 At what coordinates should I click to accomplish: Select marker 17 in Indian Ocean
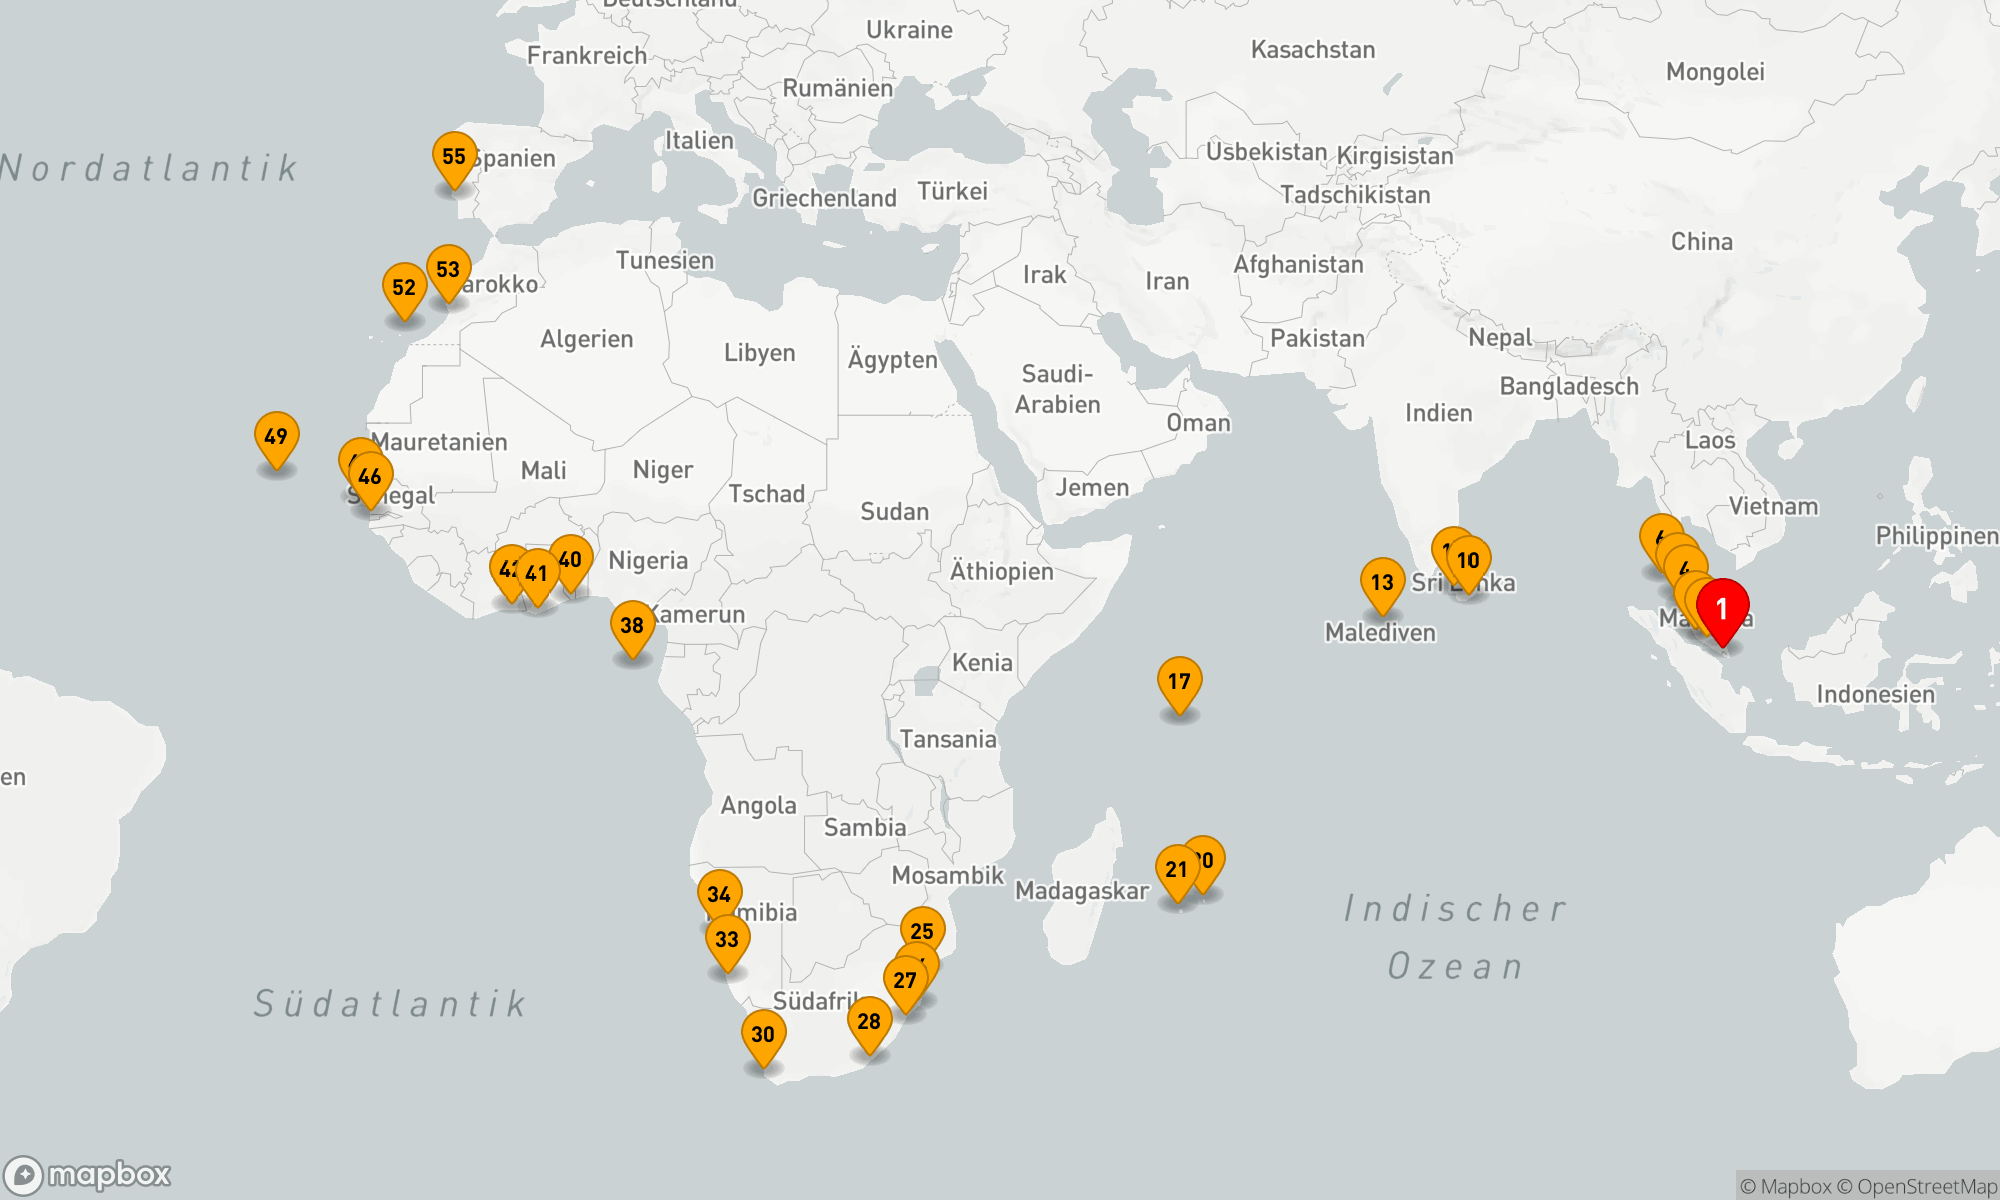(1179, 682)
